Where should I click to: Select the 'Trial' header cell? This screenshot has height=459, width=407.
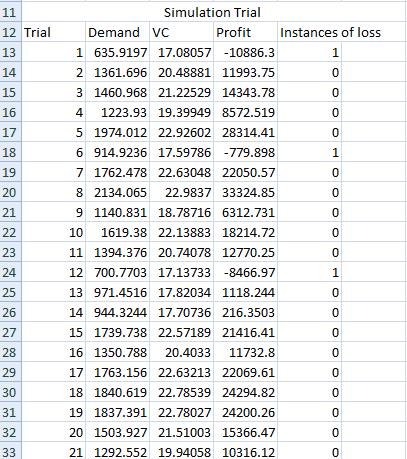click(x=53, y=32)
